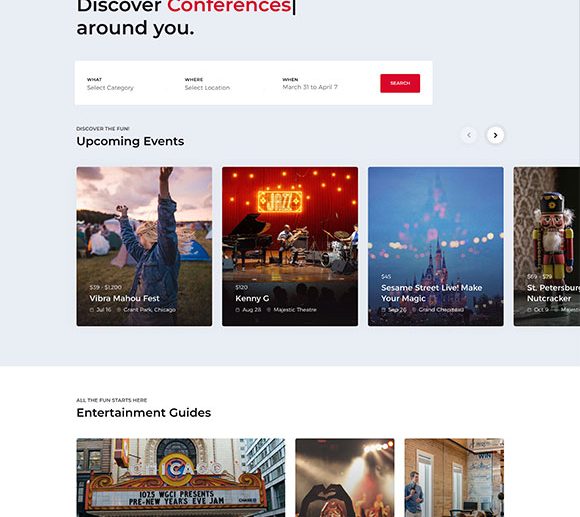Click calendar icon next to Sep 26
The width and height of the screenshot is (580, 517).
click(x=384, y=310)
